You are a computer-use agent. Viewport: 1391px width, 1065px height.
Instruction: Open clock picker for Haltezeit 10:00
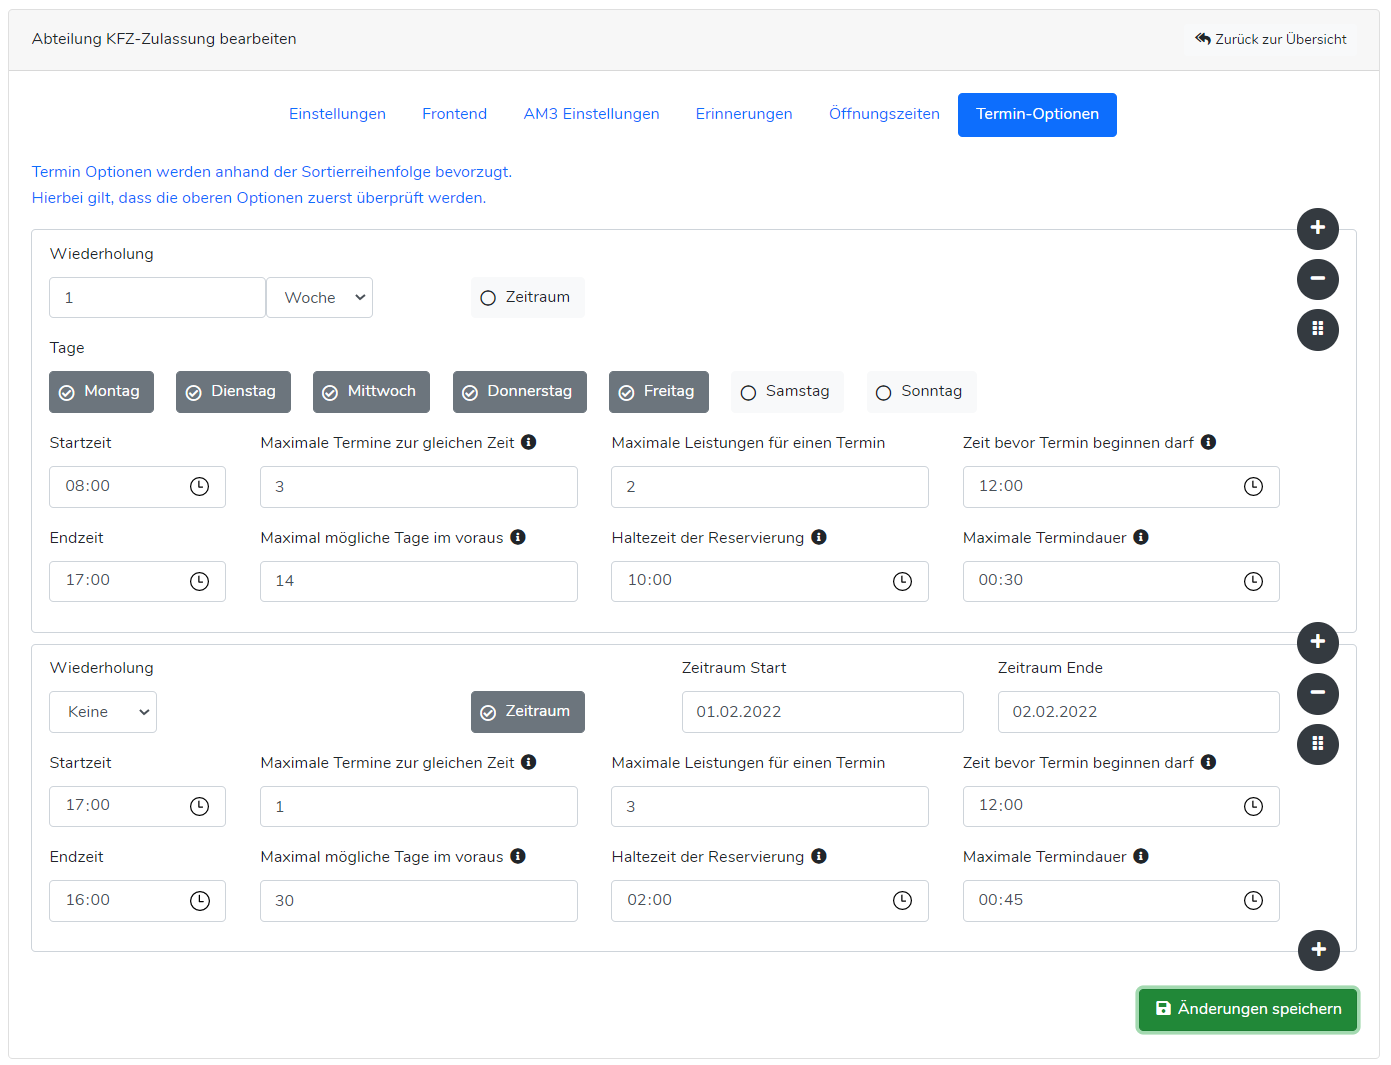902,581
